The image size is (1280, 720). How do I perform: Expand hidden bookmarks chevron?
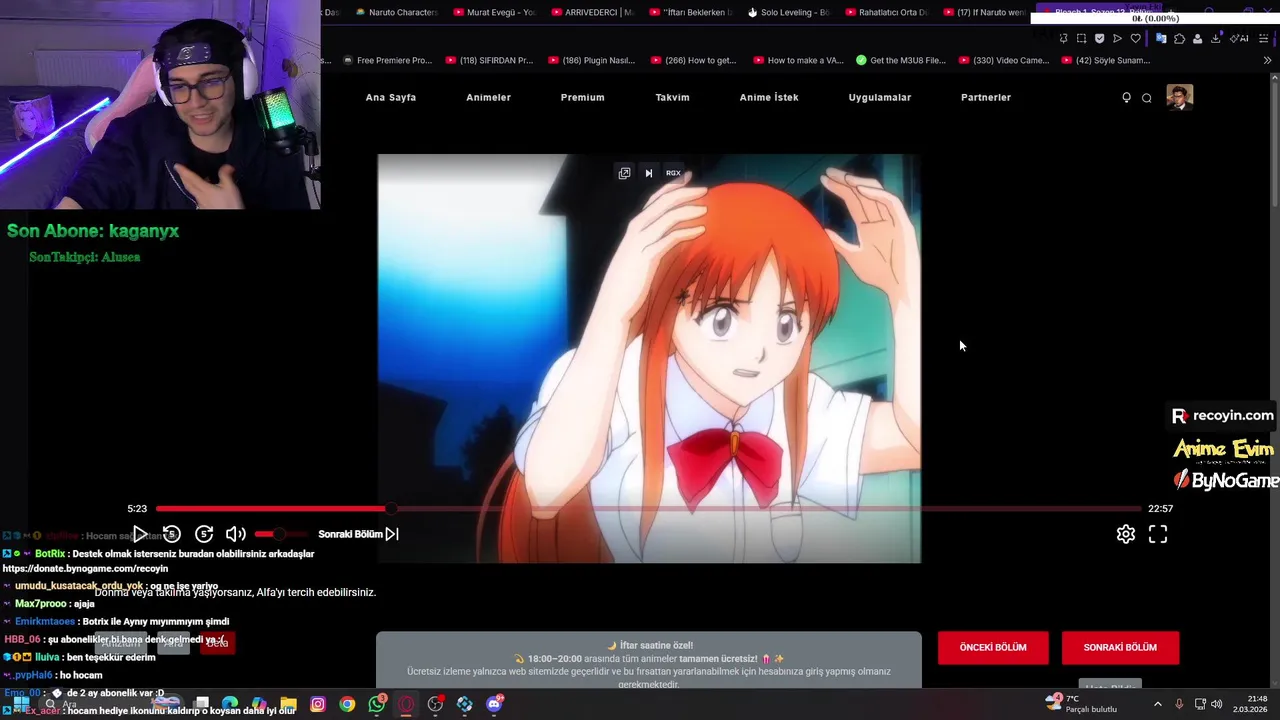click(x=1267, y=60)
